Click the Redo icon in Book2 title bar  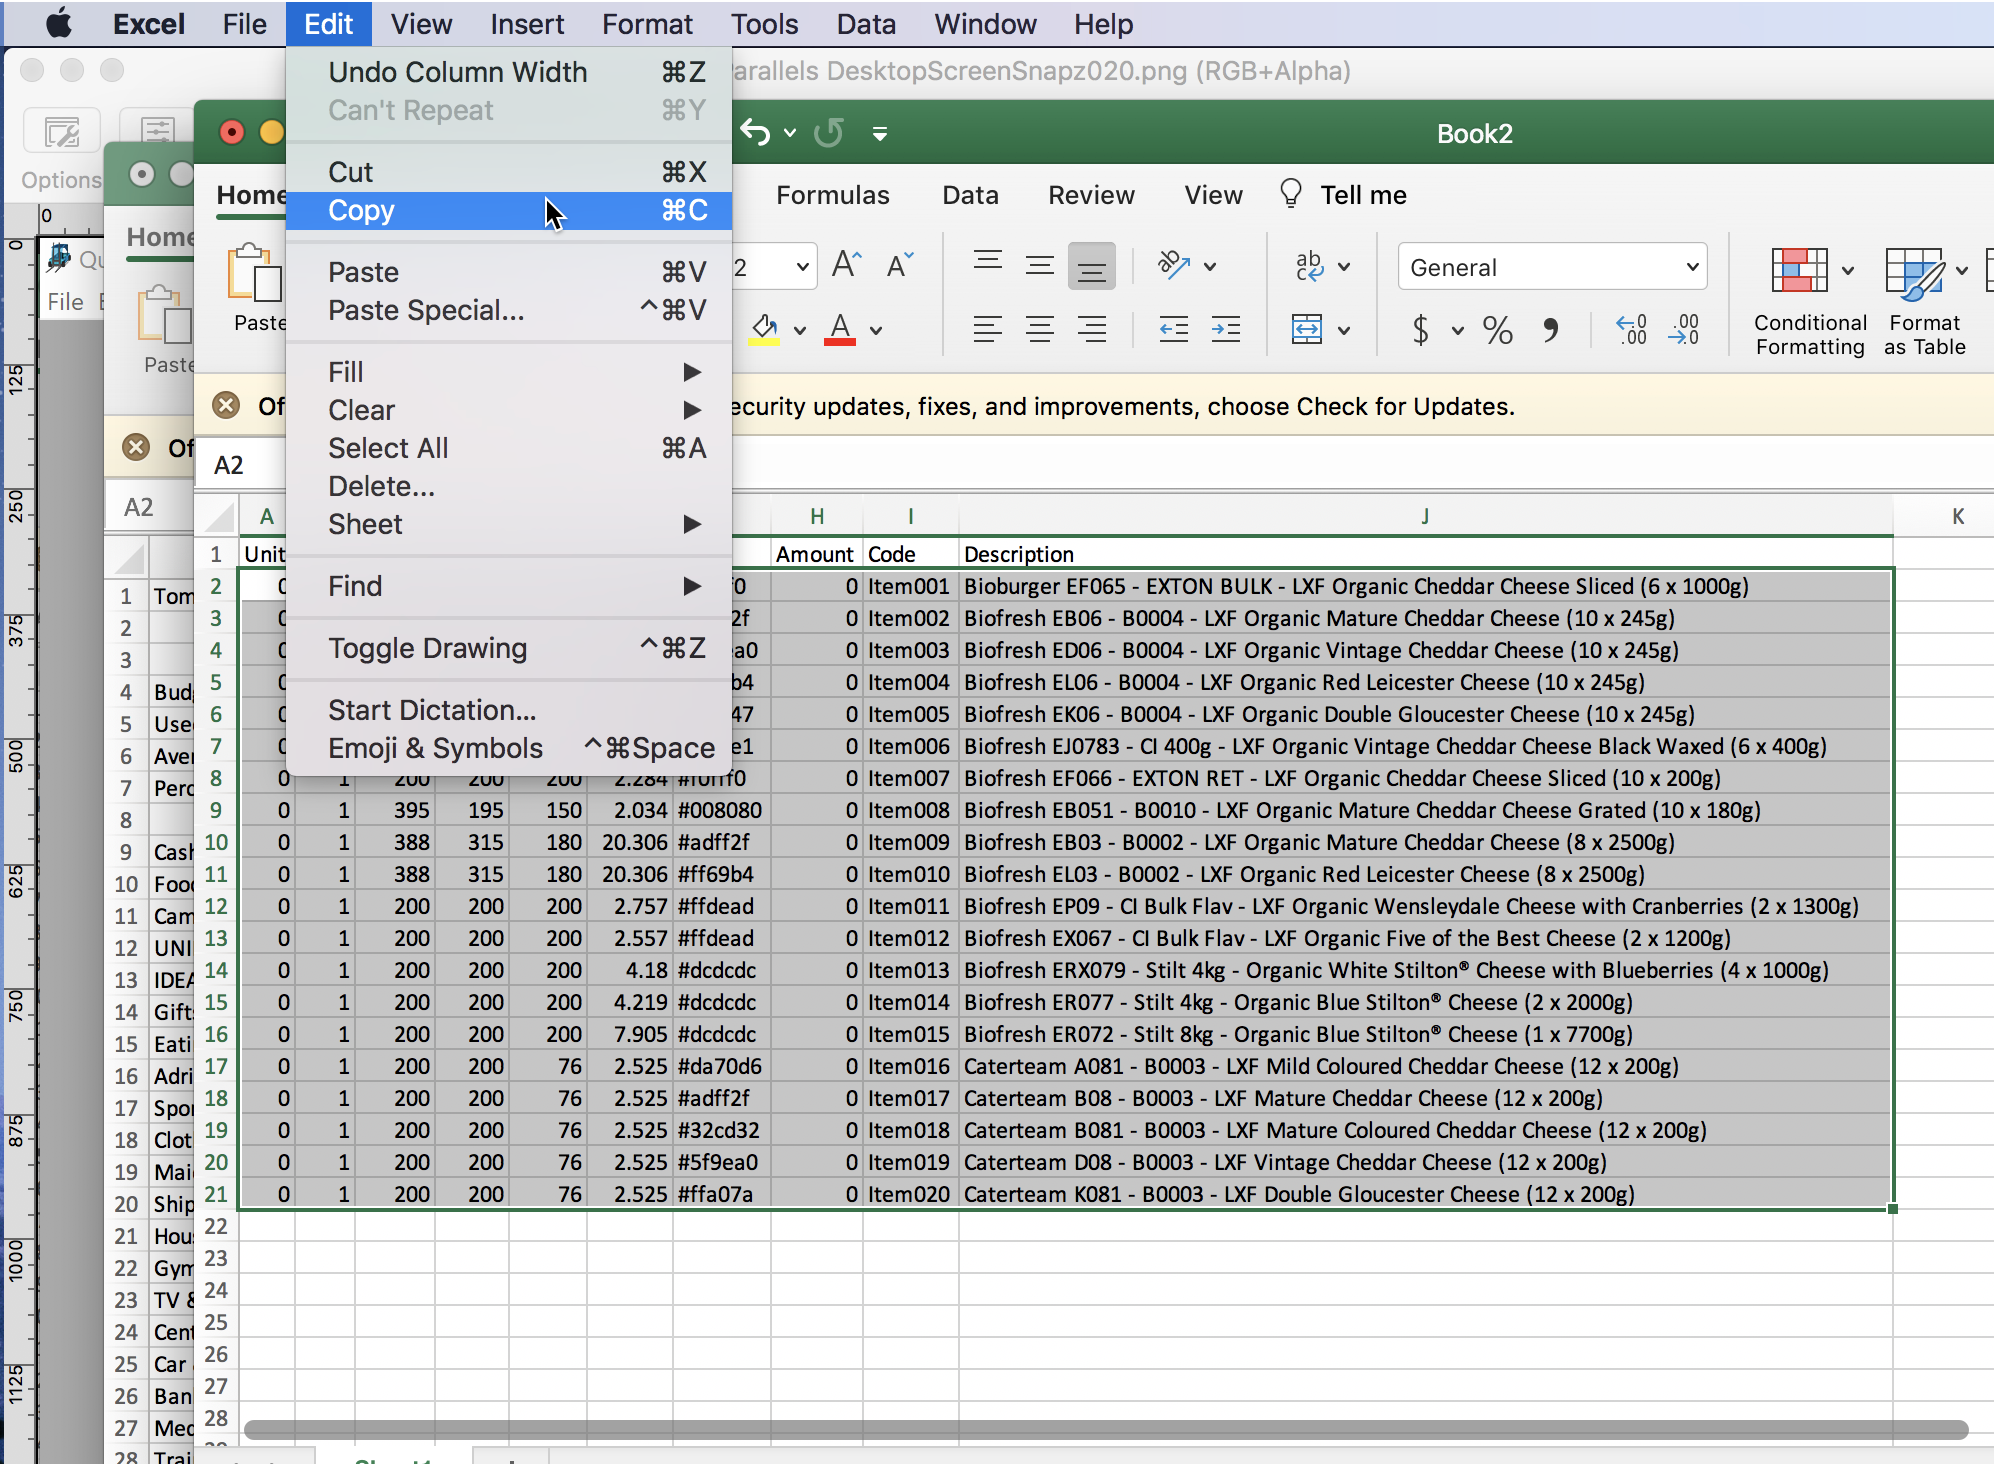pyautogui.click(x=828, y=133)
